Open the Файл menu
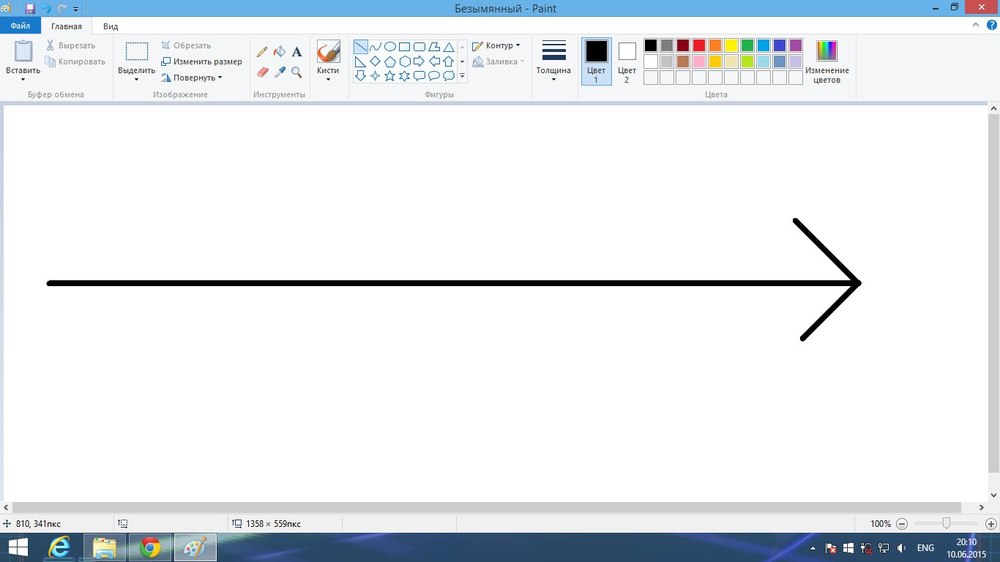1000x562 pixels. pos(20,26)
